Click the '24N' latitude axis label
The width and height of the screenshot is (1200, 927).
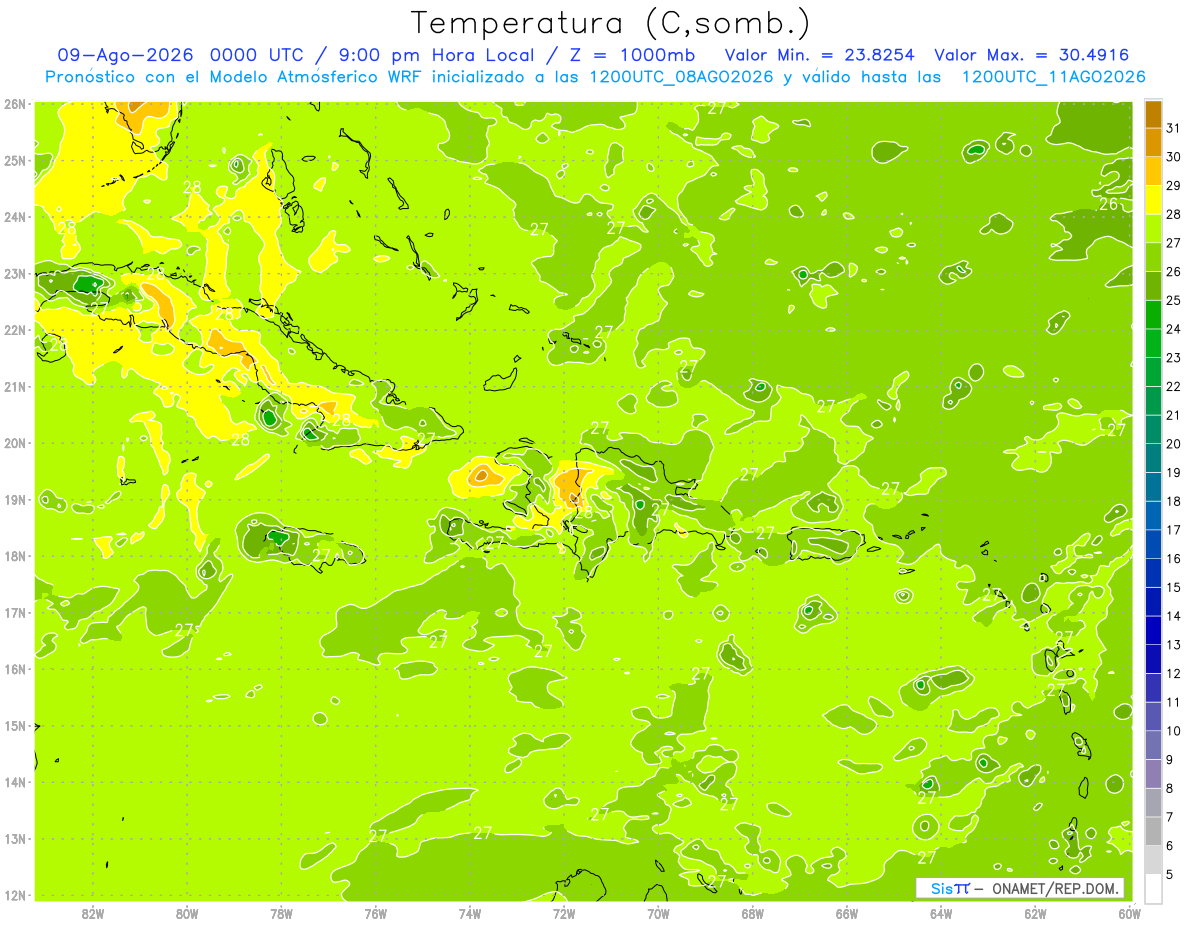[x=15, y=217]
